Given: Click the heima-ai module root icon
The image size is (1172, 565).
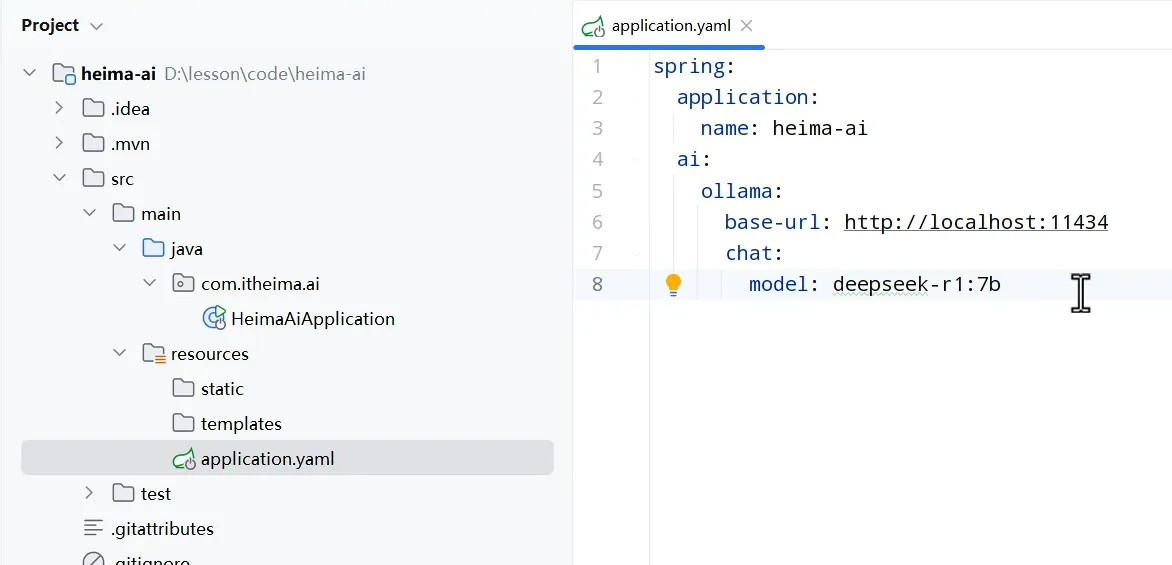Looking at the screenshot, I should coord(64,74).
